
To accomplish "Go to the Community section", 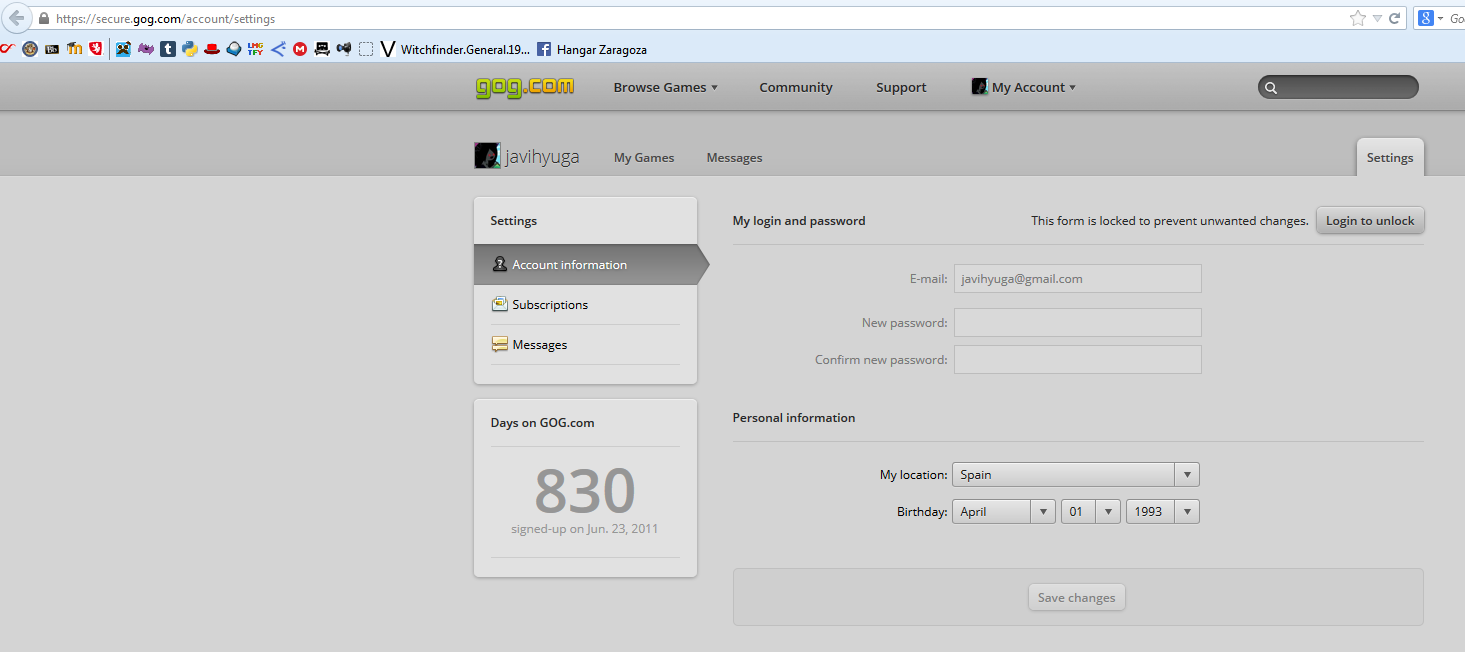I will pos(795,87).
